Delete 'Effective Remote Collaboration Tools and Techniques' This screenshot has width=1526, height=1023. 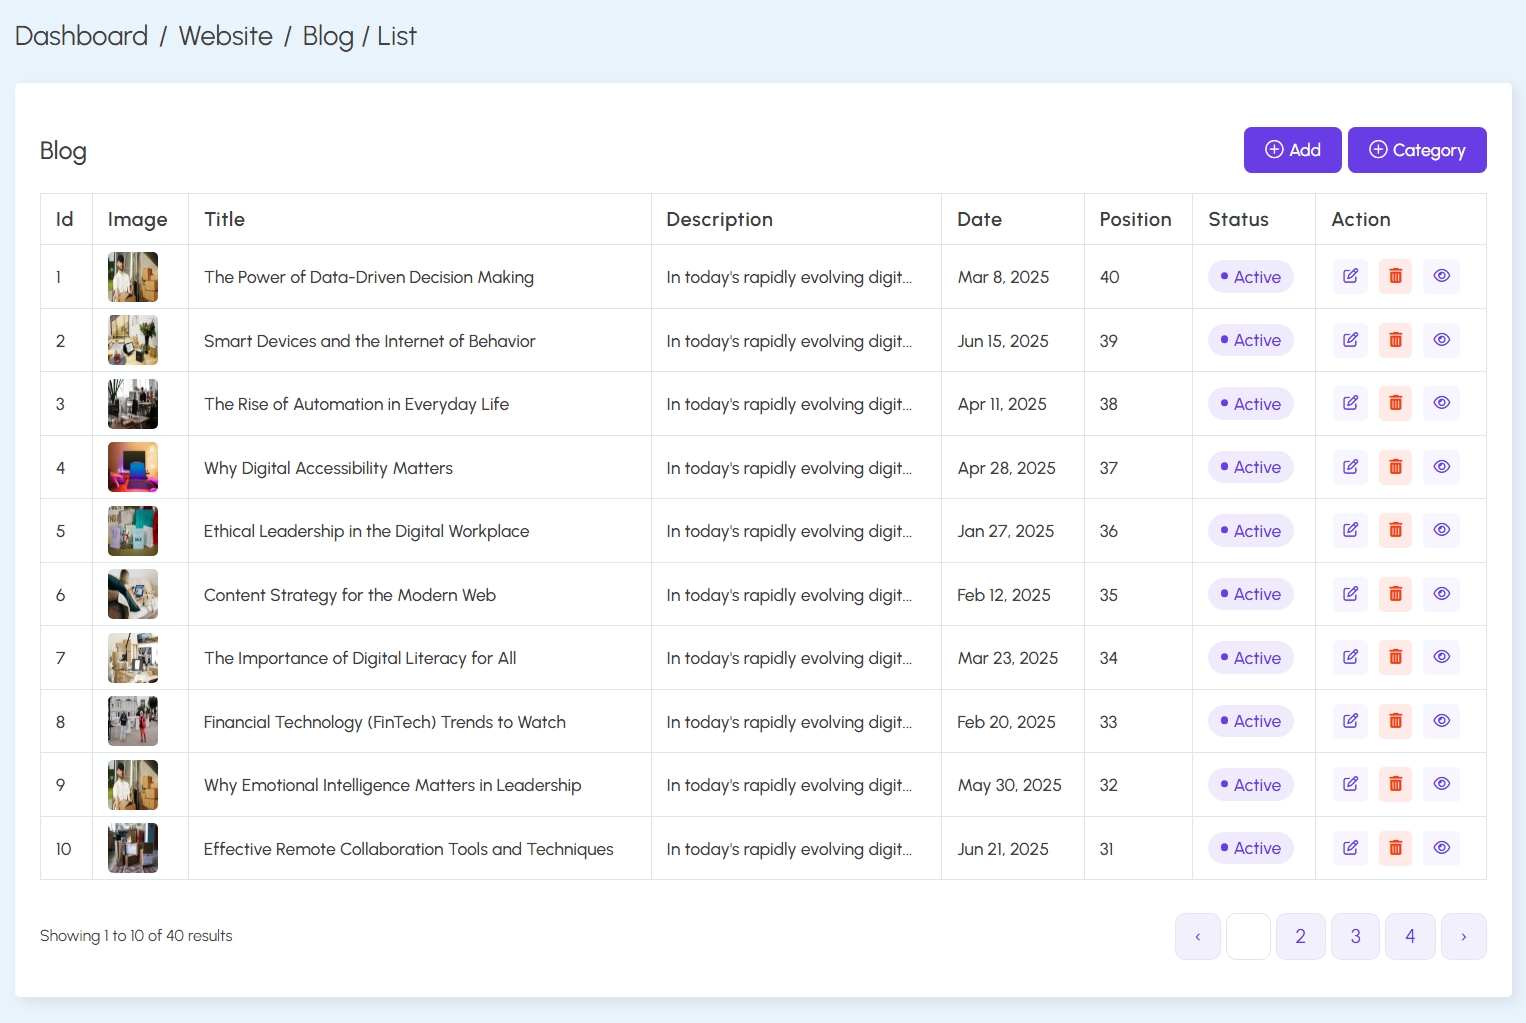click(1396, 848)
